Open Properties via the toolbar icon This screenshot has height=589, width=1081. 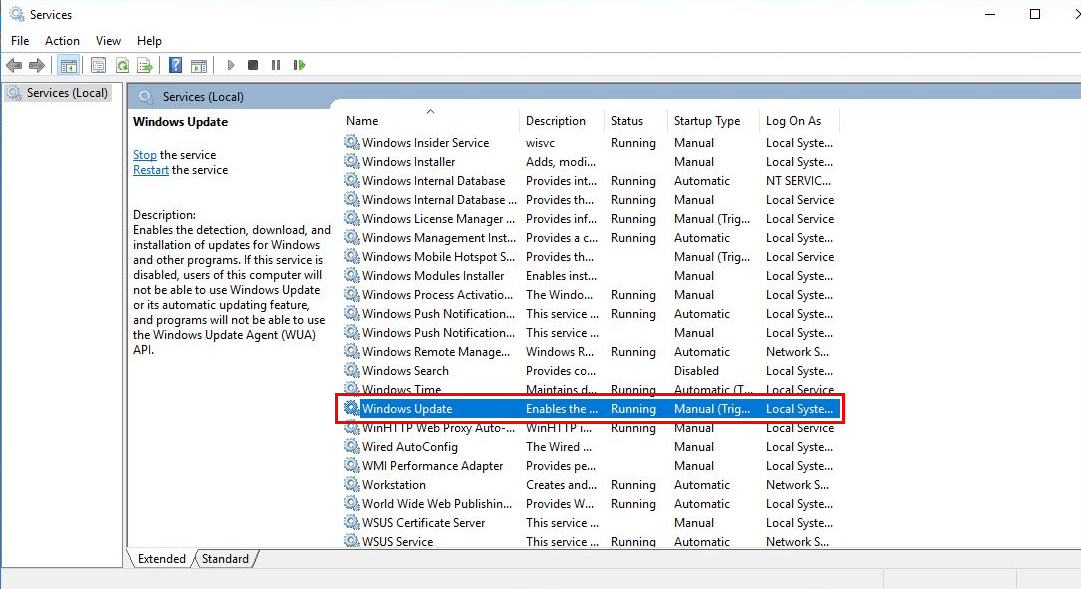point(99,66)
